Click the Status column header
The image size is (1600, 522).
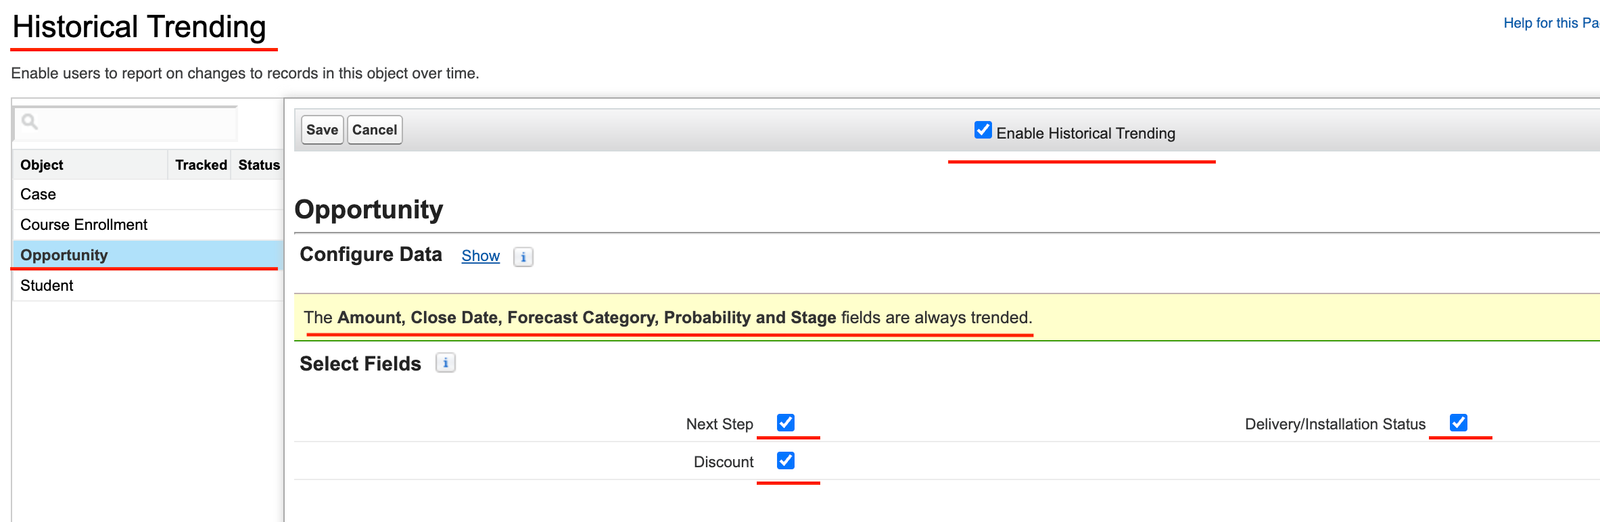tap(259, 165)
